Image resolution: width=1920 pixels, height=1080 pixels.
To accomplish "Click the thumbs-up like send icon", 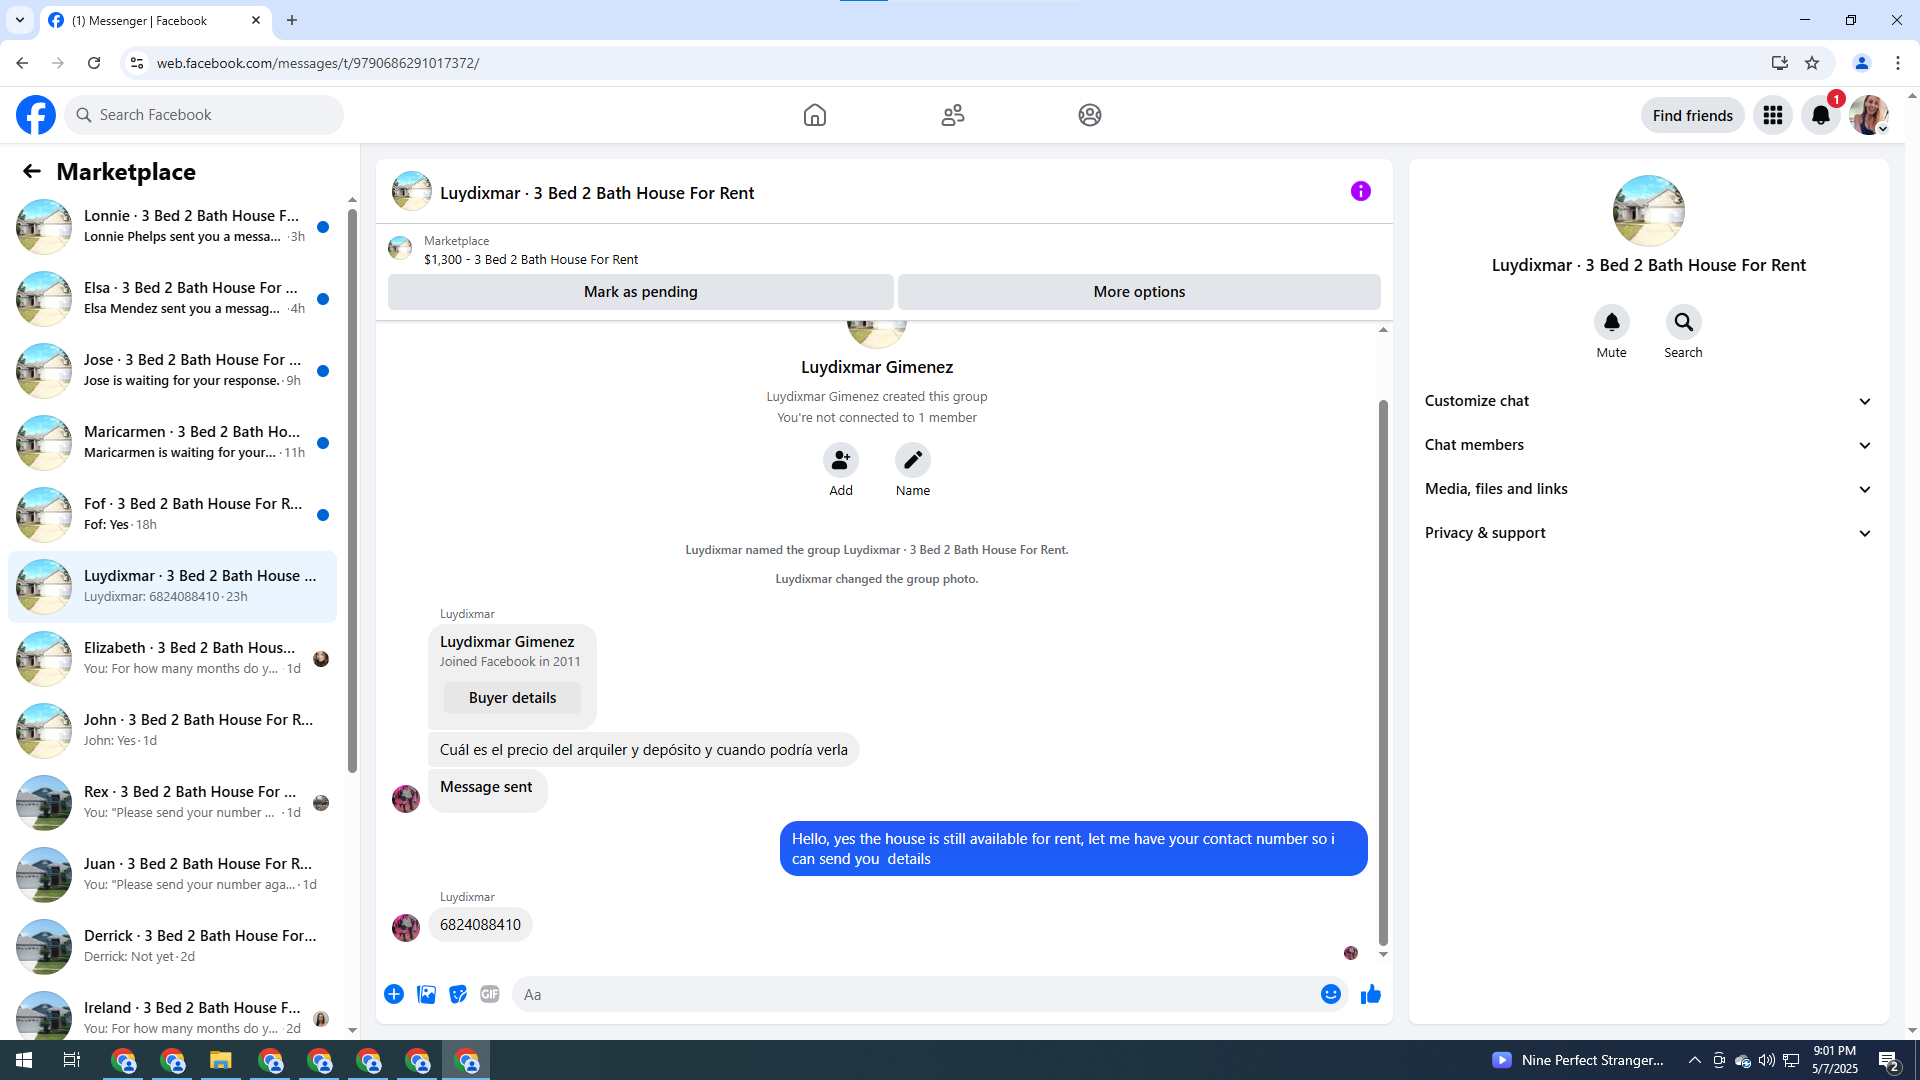I will pyautogui.click(x=1370, y=994).
